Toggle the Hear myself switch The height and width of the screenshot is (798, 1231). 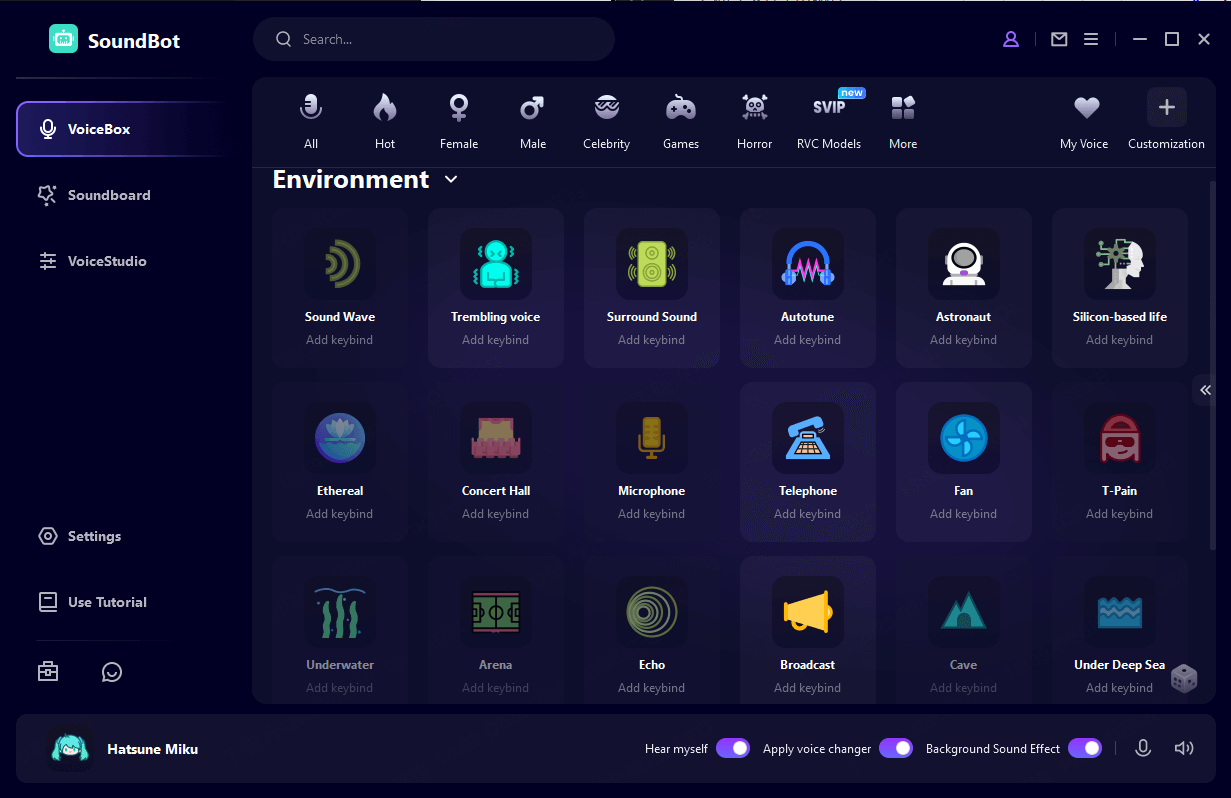pos(732,748)
